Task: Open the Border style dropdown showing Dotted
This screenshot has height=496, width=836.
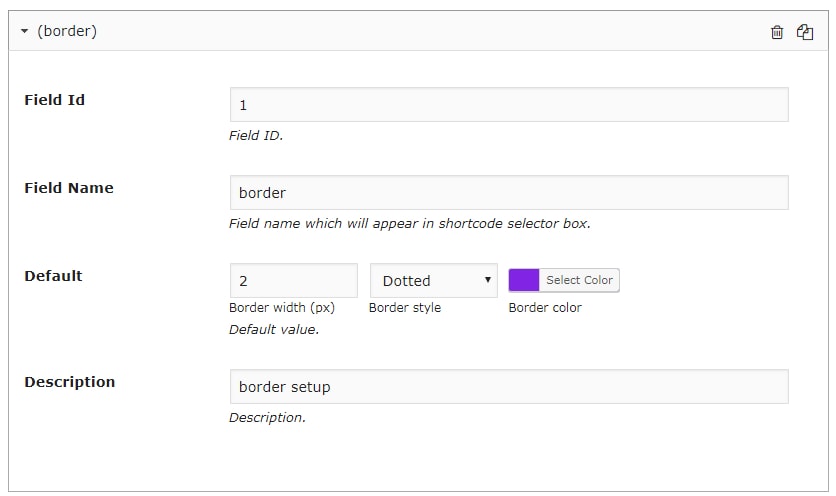Action: (x=433, y=281)
